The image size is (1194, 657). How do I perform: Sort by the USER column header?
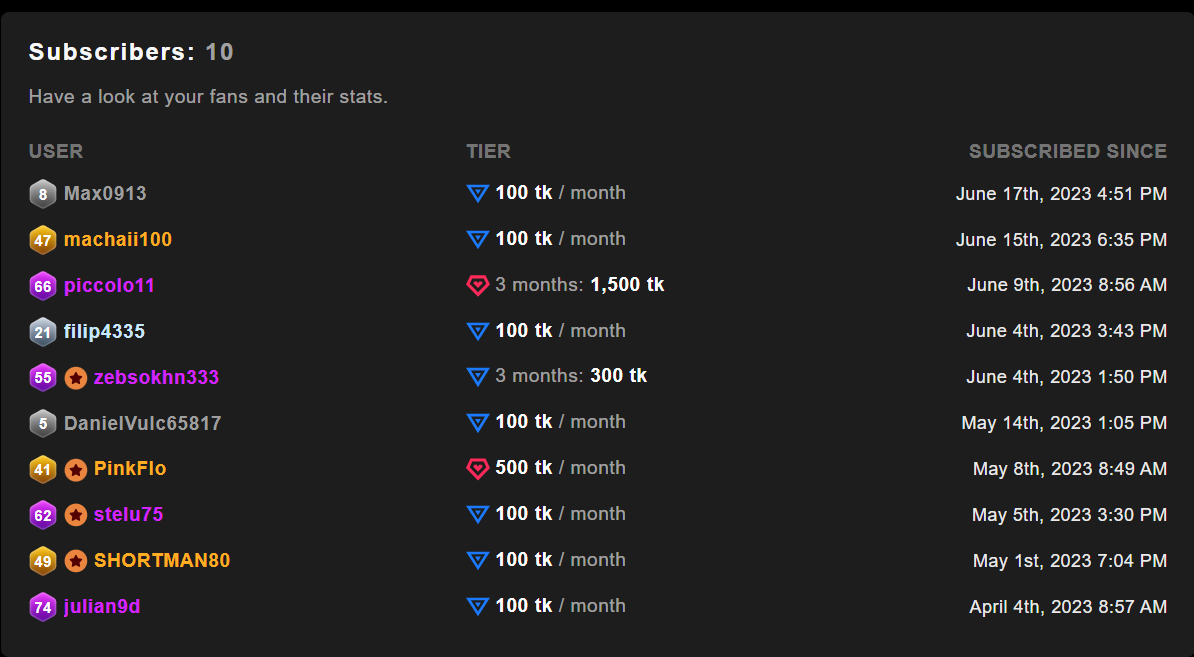pyautogui.click(x=56, y=152)
